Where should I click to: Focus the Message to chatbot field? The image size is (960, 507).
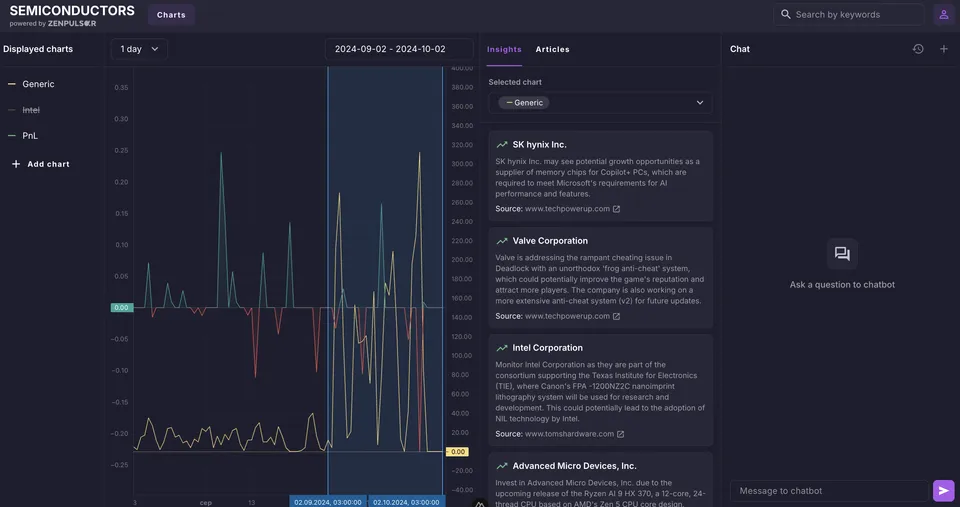coord(829,490)
